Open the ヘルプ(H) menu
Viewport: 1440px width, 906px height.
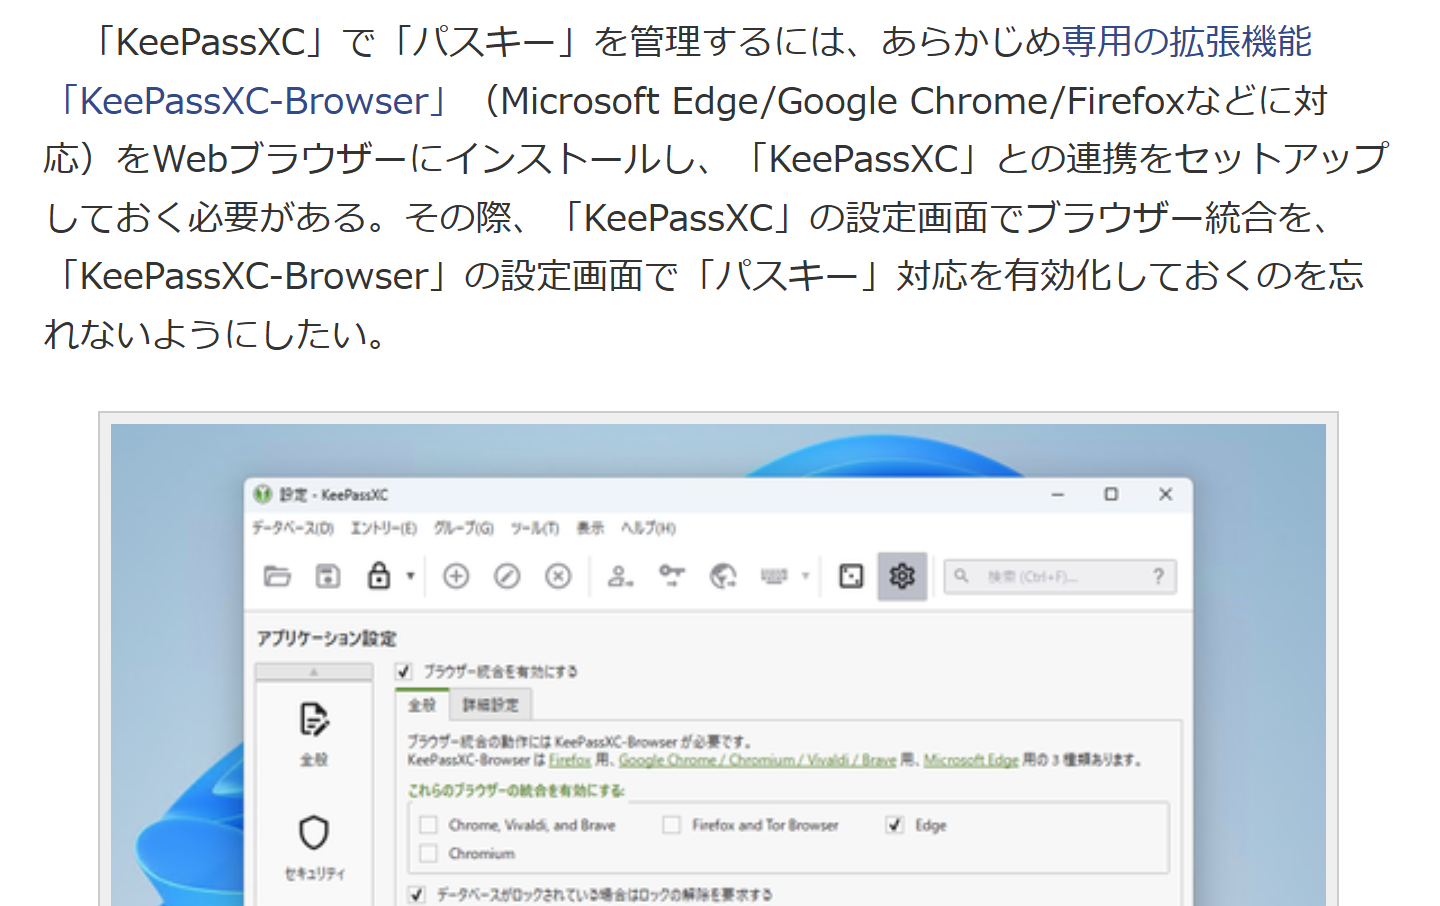tap(648, 528)
